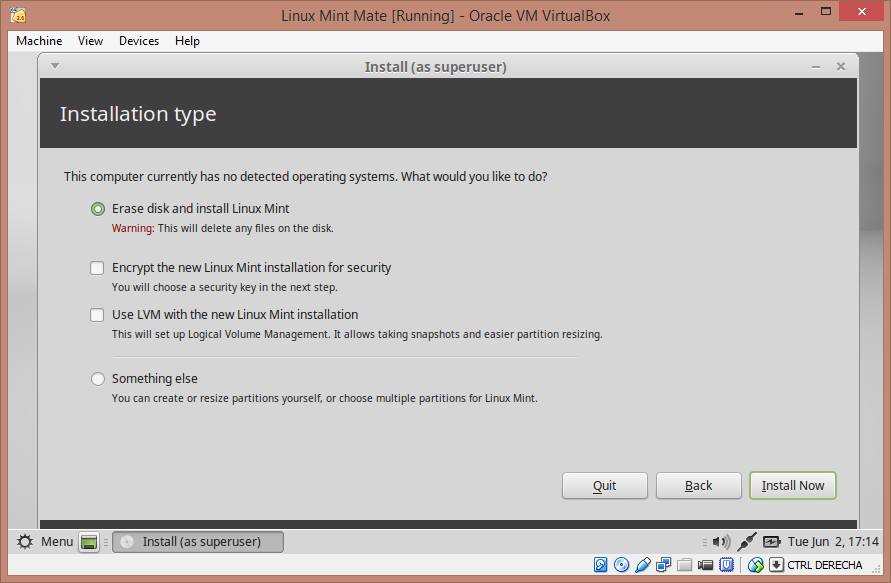Click the Quit button
The width and height of the screenshot is (891, 583).
(605, 486)
